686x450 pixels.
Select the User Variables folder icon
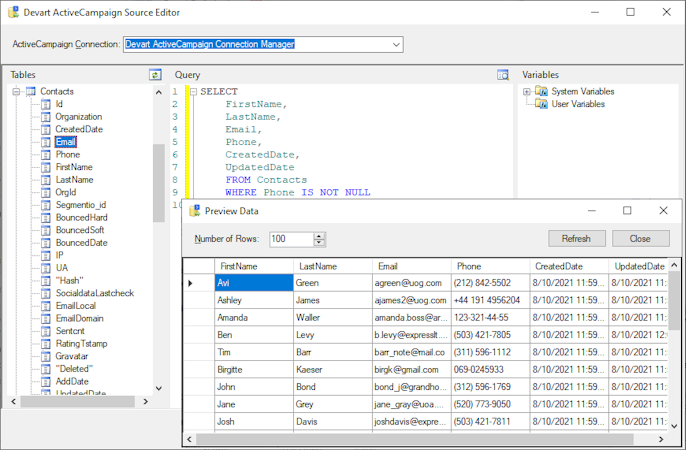pyautogui.click(x=541, y=104)
